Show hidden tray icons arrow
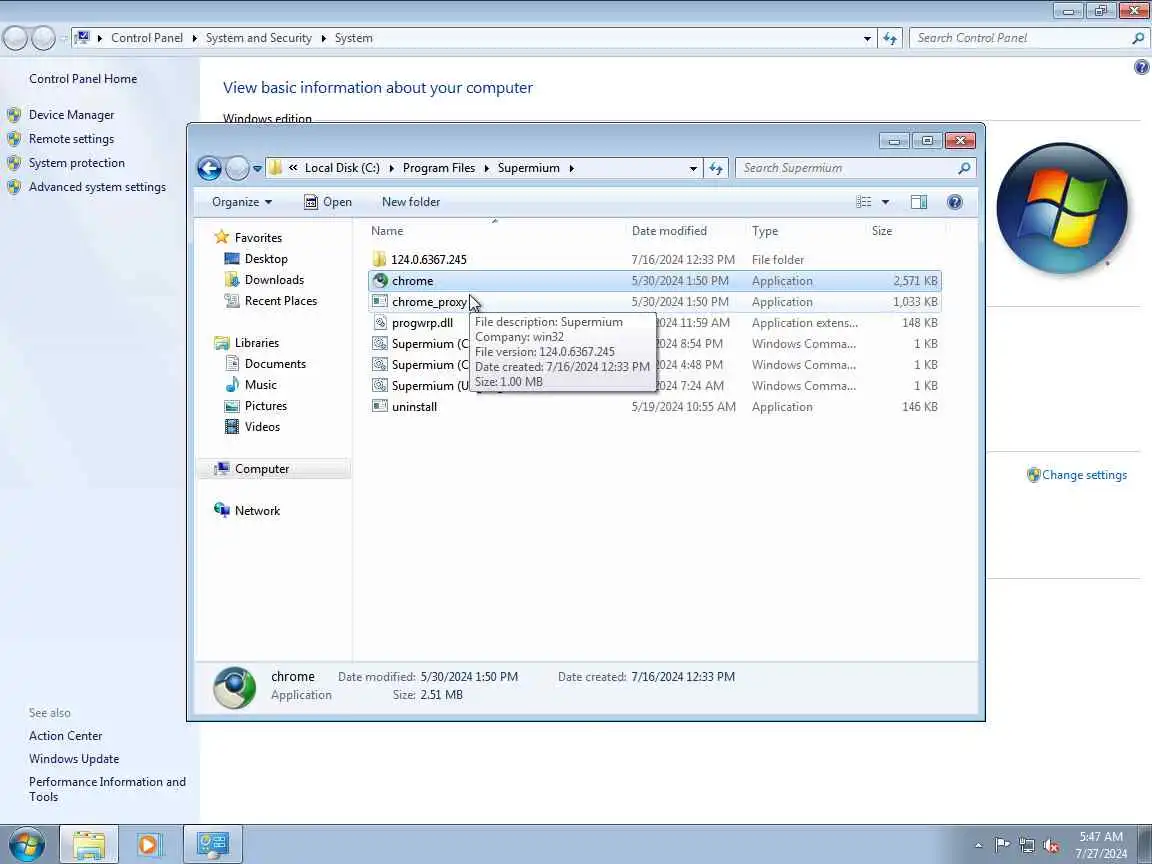The image size is (1152, 864). (x=978, y=845)
